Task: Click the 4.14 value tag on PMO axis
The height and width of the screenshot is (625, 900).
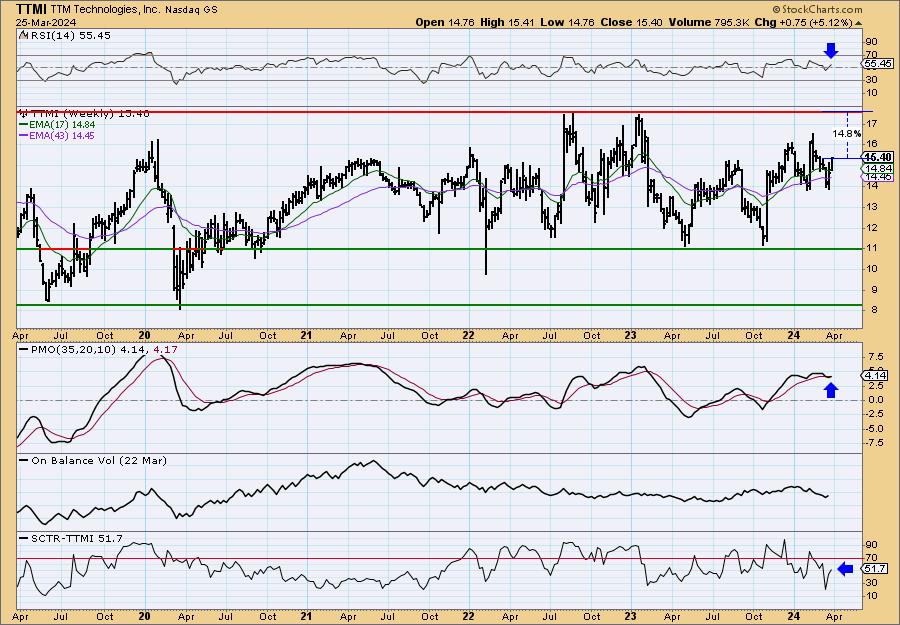Action: tap(875, 375)
